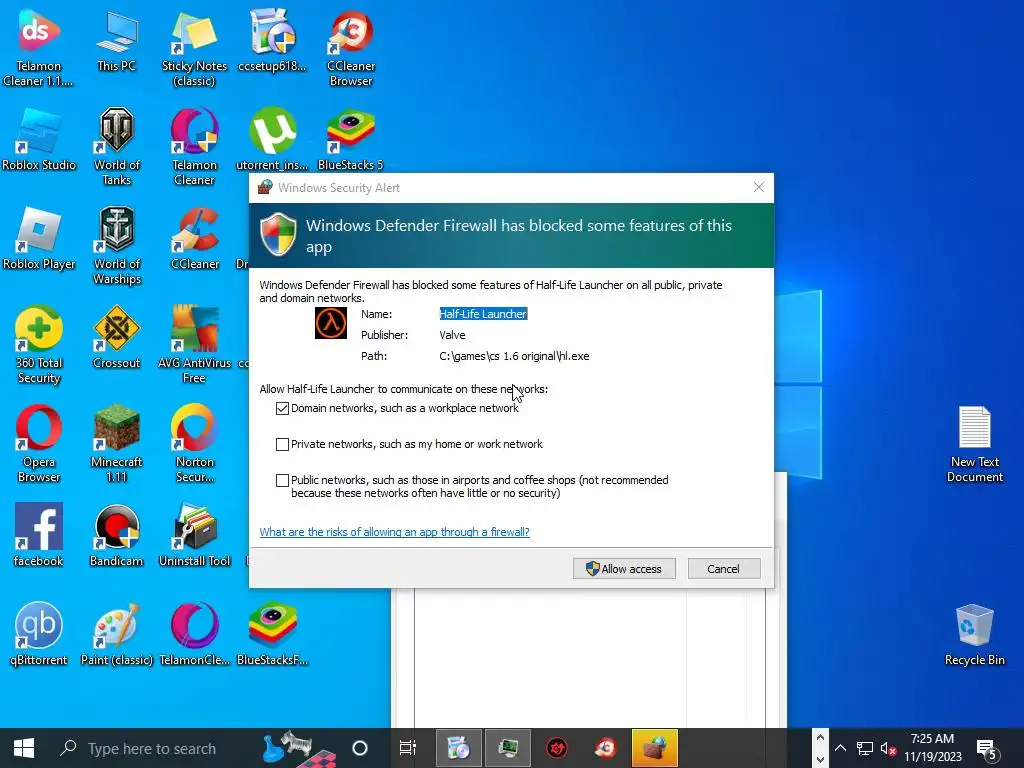Switch to firewall alert taskbar icon
The height and width of the screenshot is (768, 1024).
pyautogui.click(x=655, y=748)
